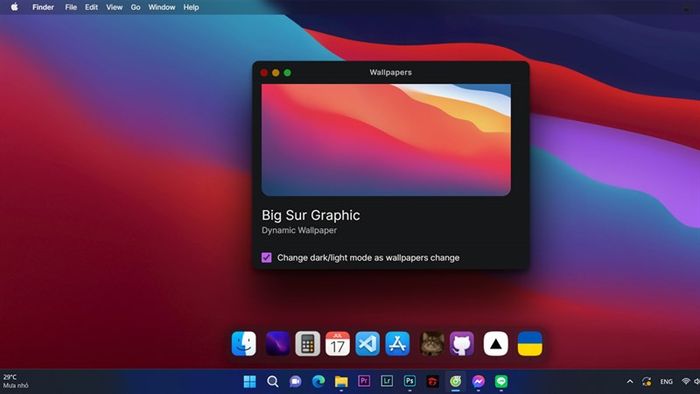Open the LINE app from the taskbar
This screenshot has width=700, height=394.
pos(501,382)
